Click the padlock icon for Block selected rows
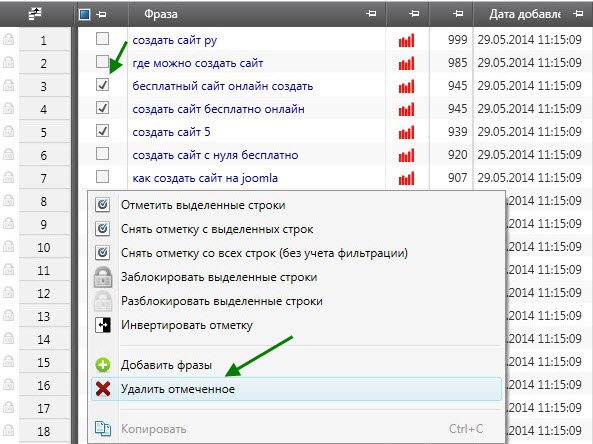 coord(103,277)
